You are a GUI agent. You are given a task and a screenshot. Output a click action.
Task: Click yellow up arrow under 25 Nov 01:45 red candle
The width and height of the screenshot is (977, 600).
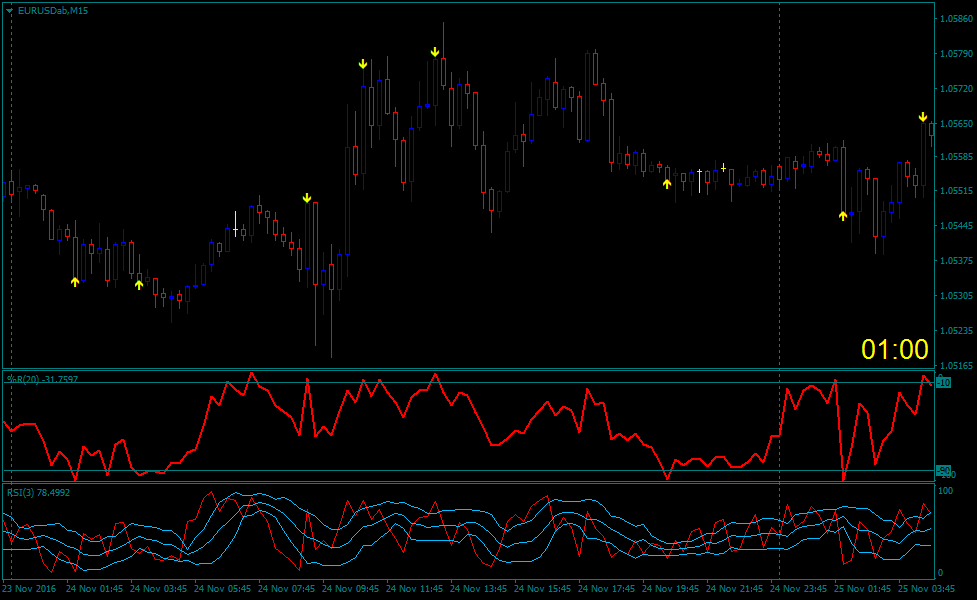pos(843,216)
